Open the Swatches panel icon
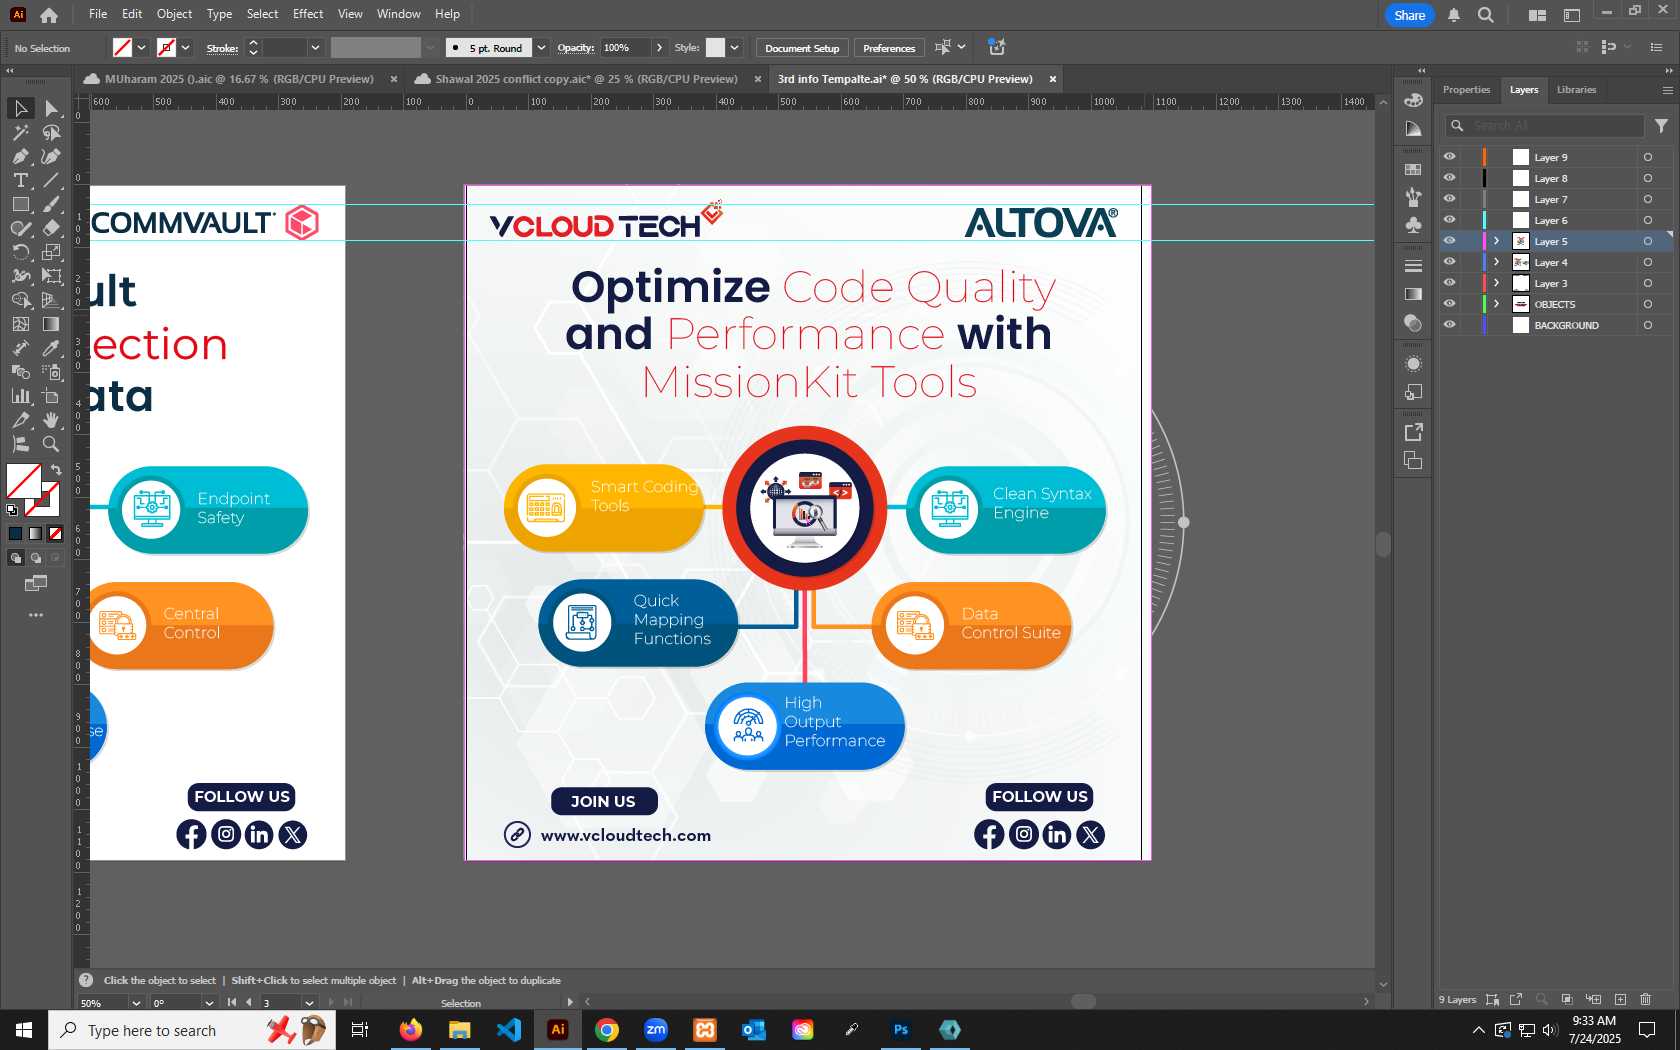The height and width of the screenshot is (1050, 1680). click(1413, 169)
